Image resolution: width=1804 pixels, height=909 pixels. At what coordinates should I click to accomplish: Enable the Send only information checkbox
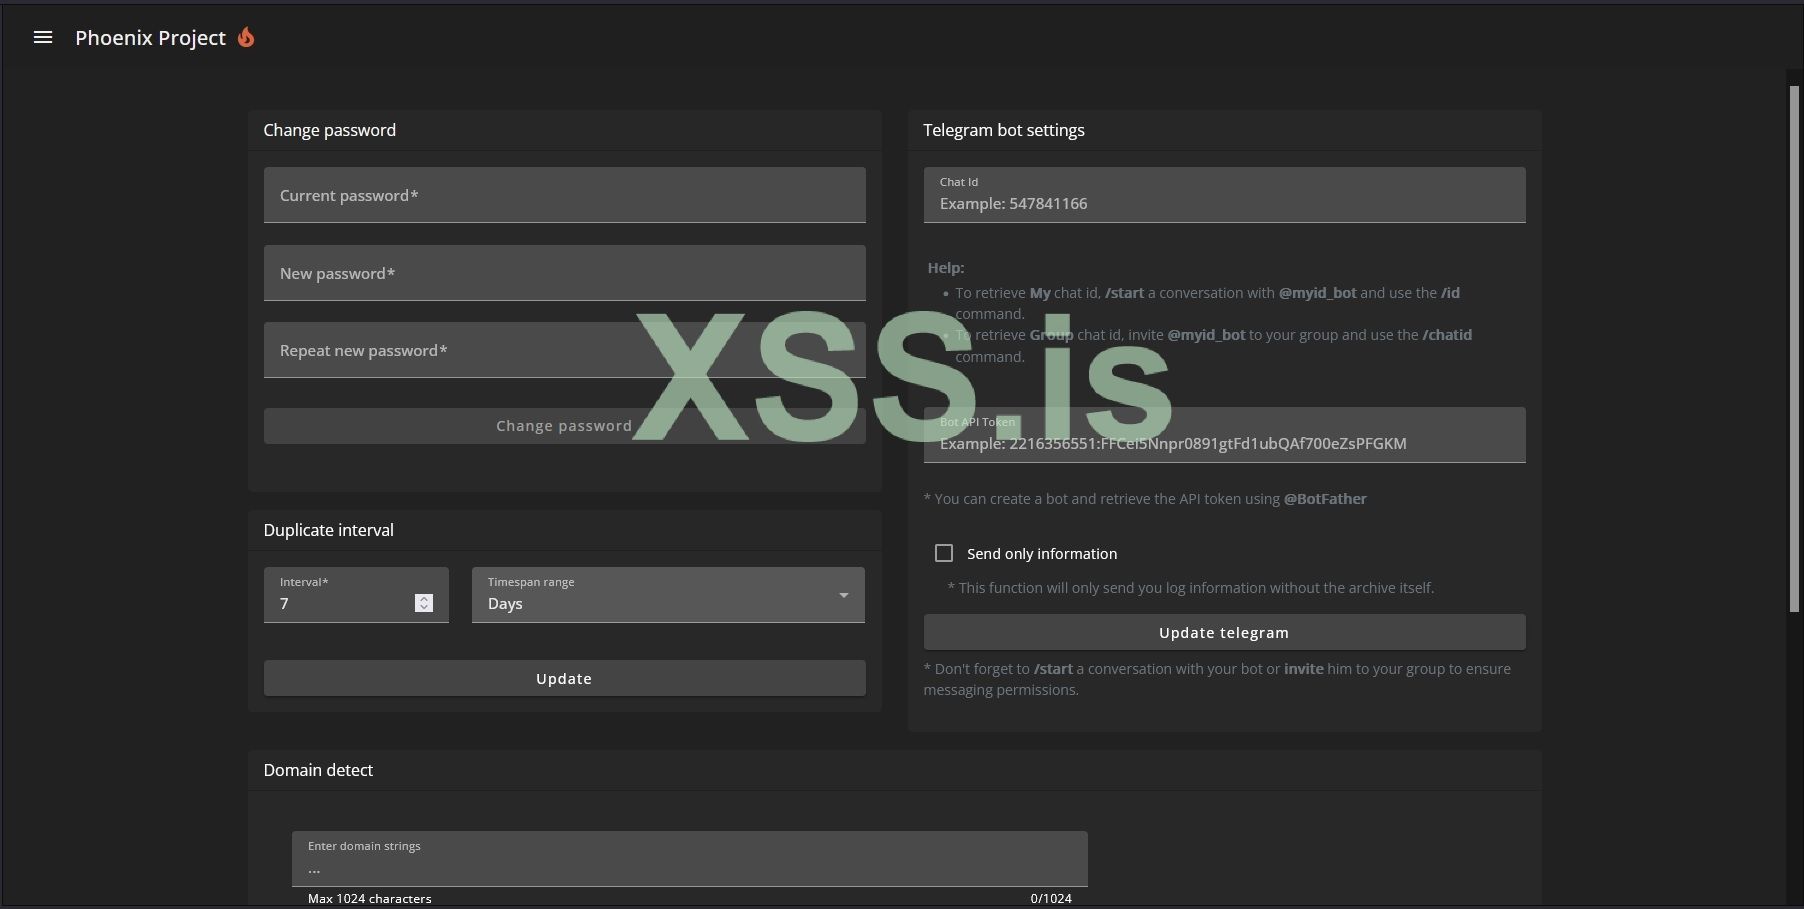[x=943, y=552]
